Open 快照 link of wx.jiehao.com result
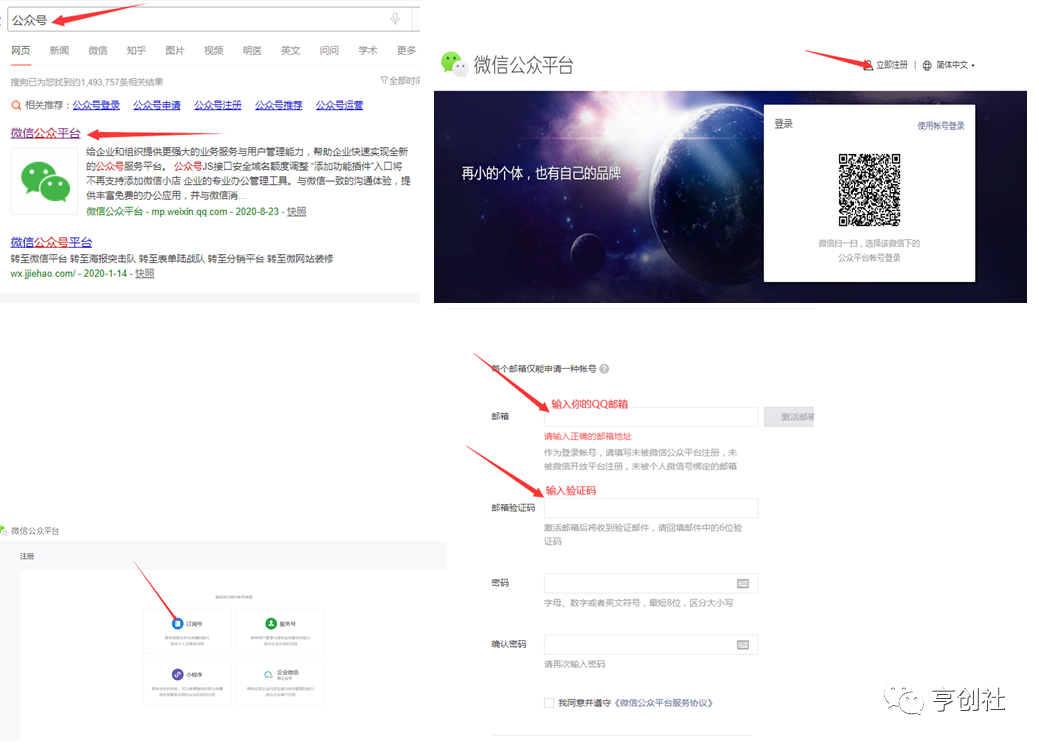 (144, 273)
